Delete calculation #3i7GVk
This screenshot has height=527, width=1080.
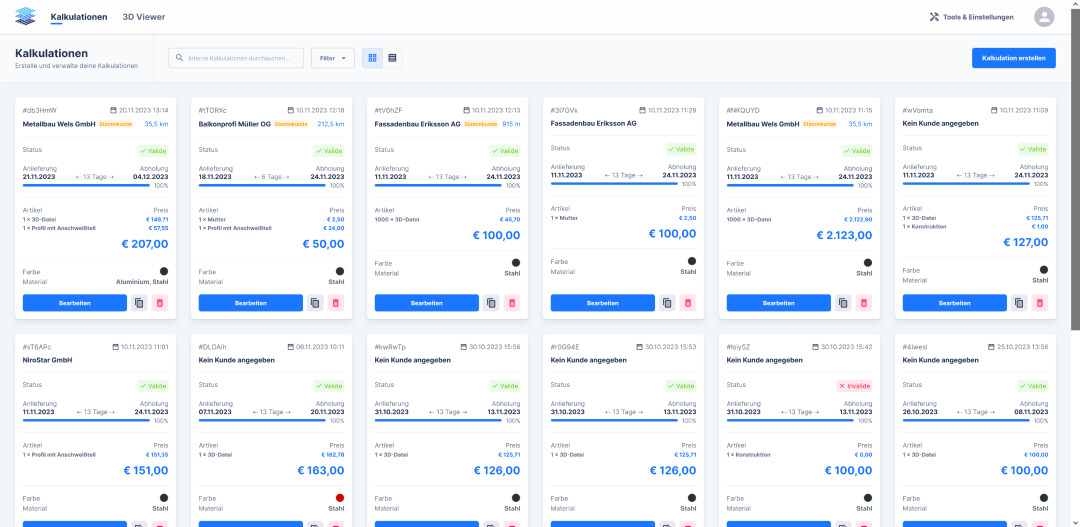point(688,303)
